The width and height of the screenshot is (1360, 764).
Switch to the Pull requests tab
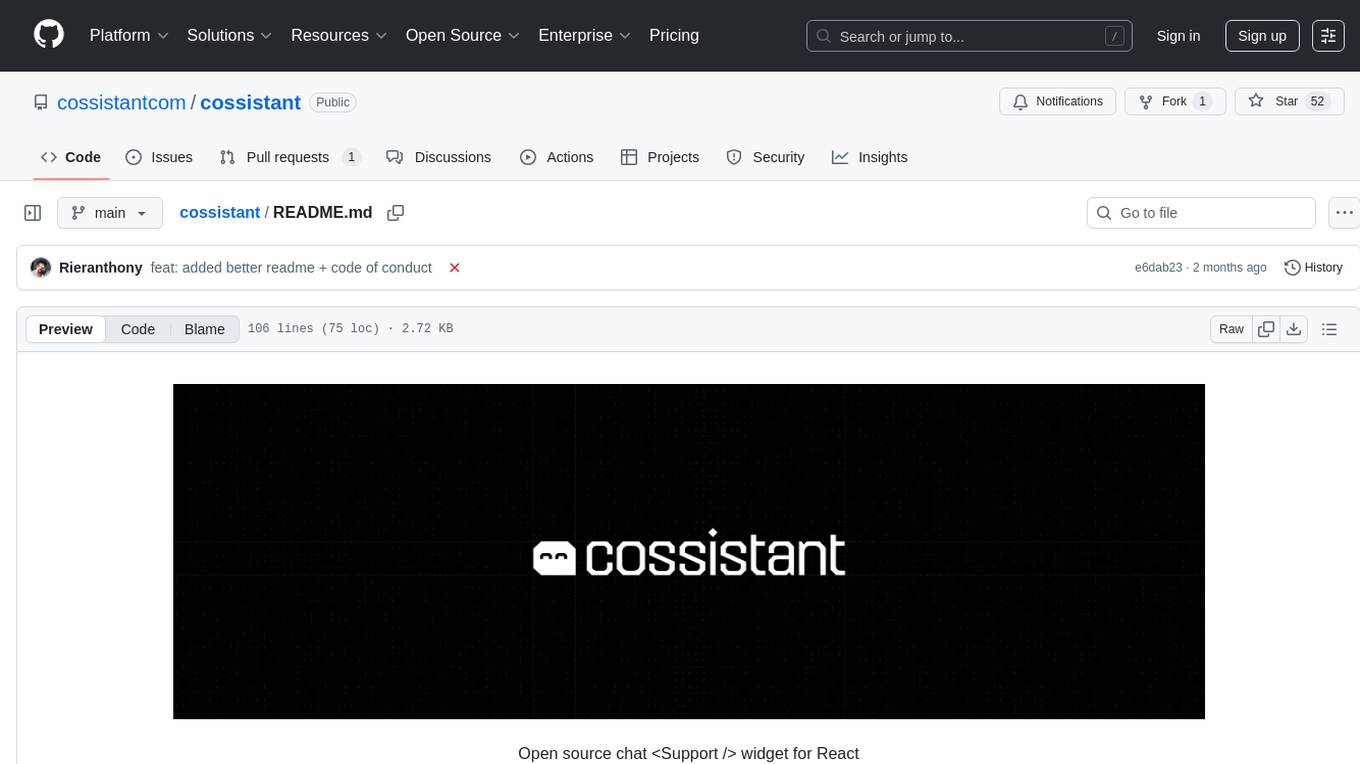click(x=290, y=157)
